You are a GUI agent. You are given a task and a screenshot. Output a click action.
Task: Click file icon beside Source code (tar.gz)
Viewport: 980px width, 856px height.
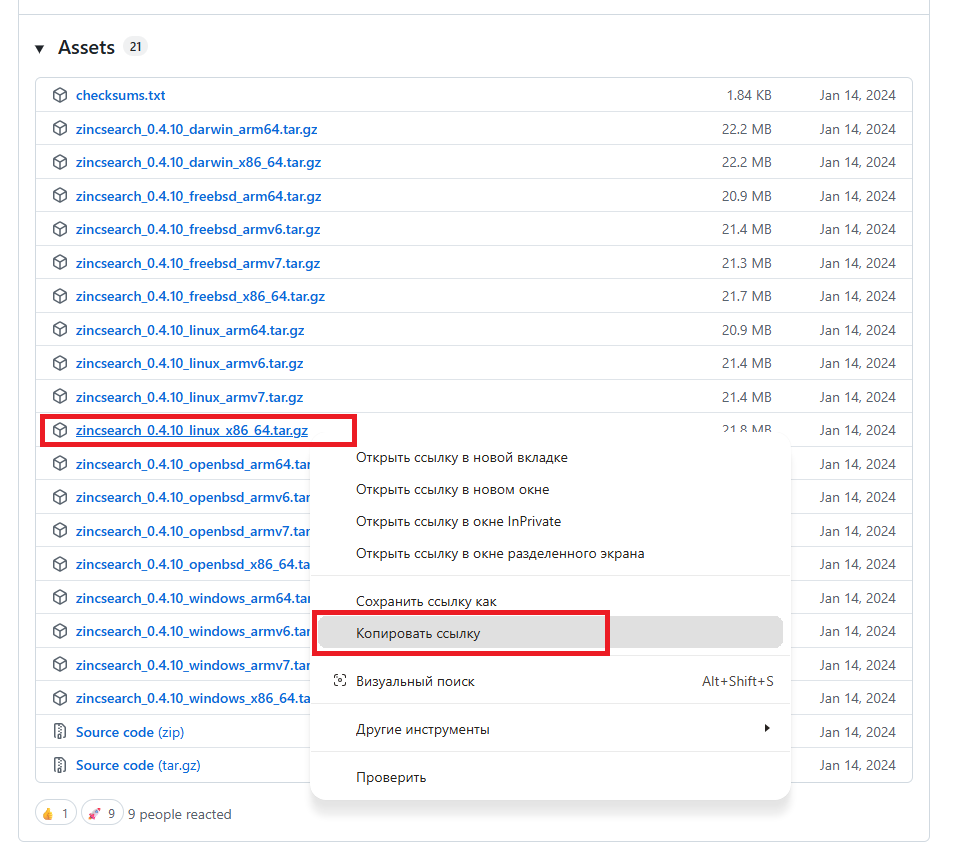tap(60, 765)
